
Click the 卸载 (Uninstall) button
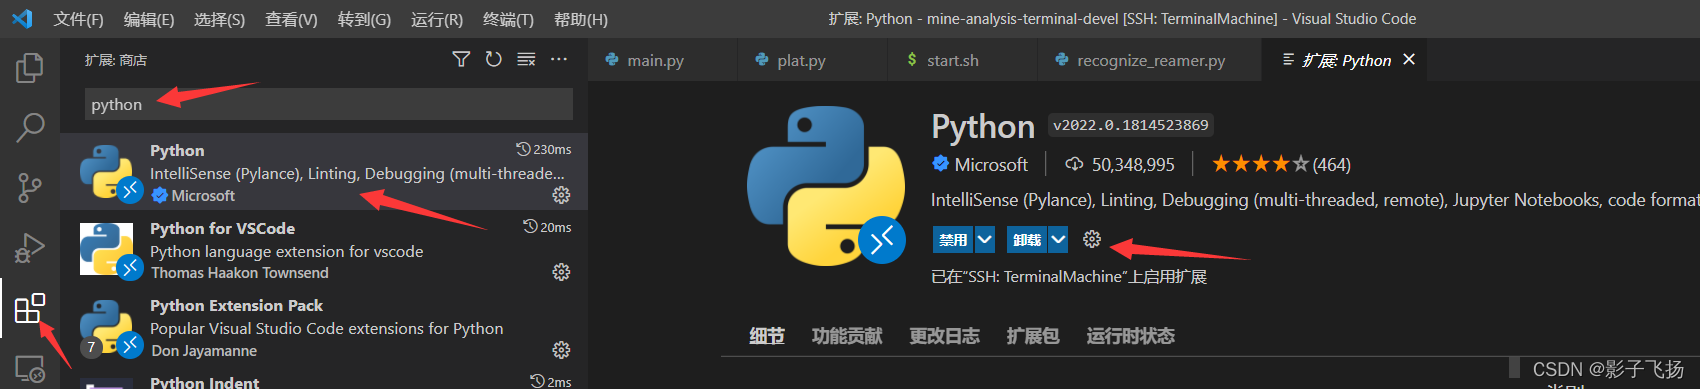pos(1027,240)
